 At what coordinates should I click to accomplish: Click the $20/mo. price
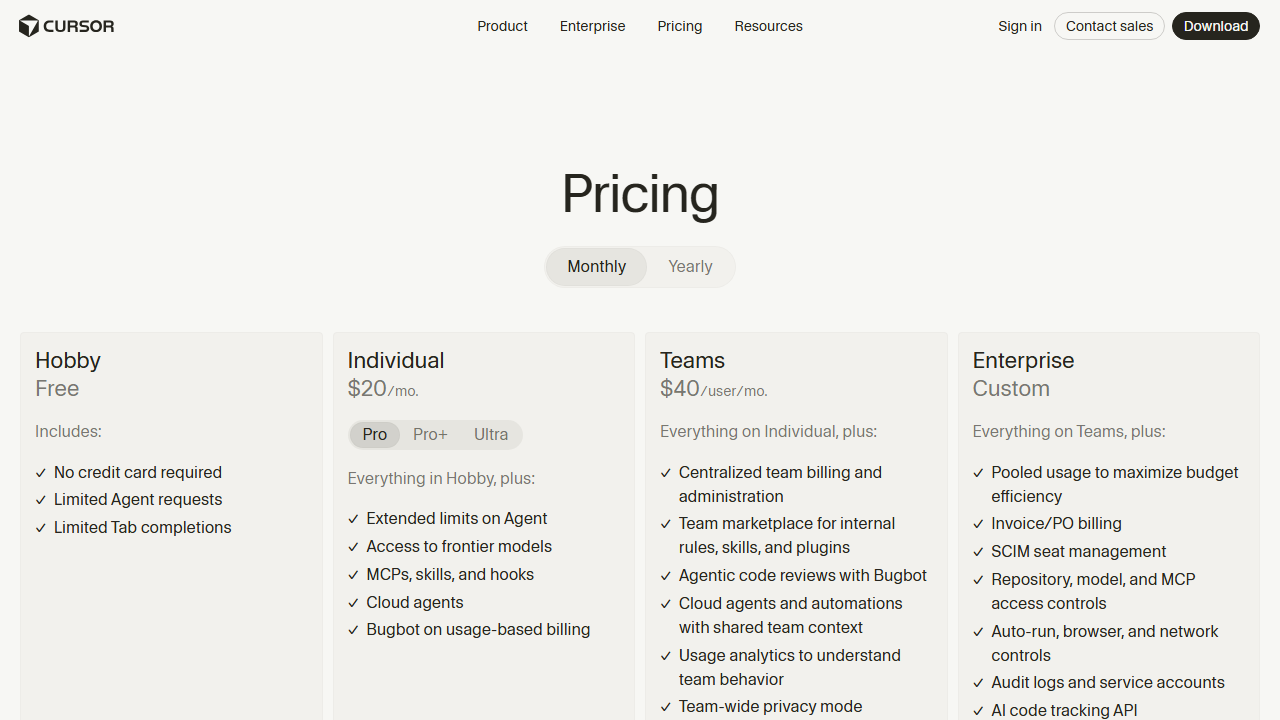(x=383, y=389)
